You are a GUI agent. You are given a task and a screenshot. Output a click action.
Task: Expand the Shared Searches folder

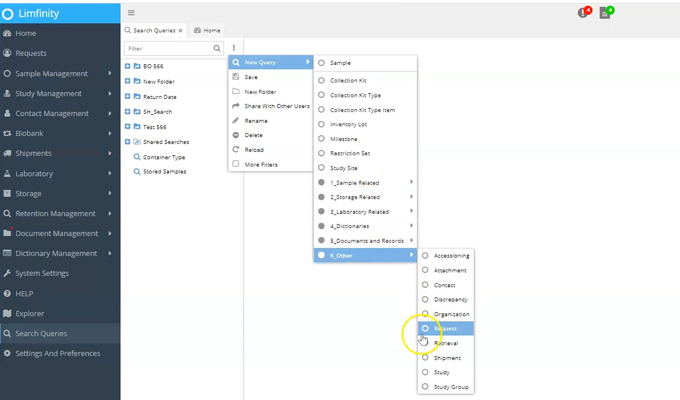click(128, 142)
